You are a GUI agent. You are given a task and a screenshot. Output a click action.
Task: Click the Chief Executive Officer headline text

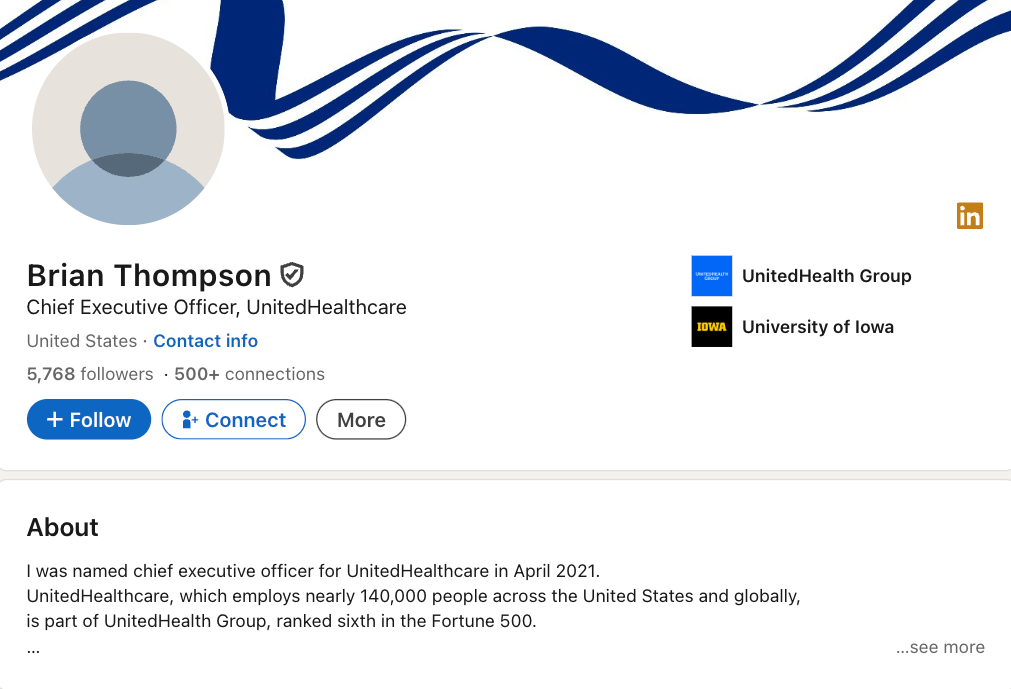pyautogui.click(x=217, y=307)
